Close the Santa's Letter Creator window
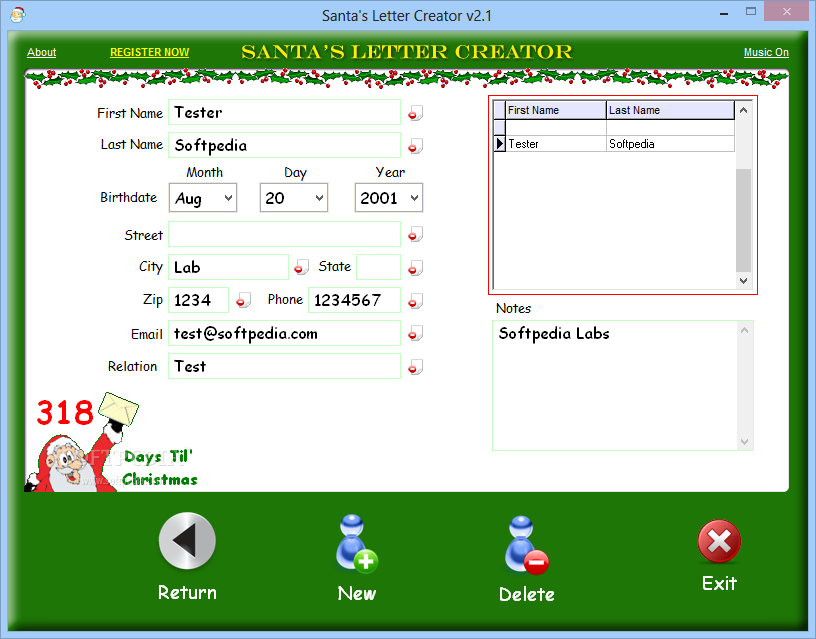 pos(787,12)
